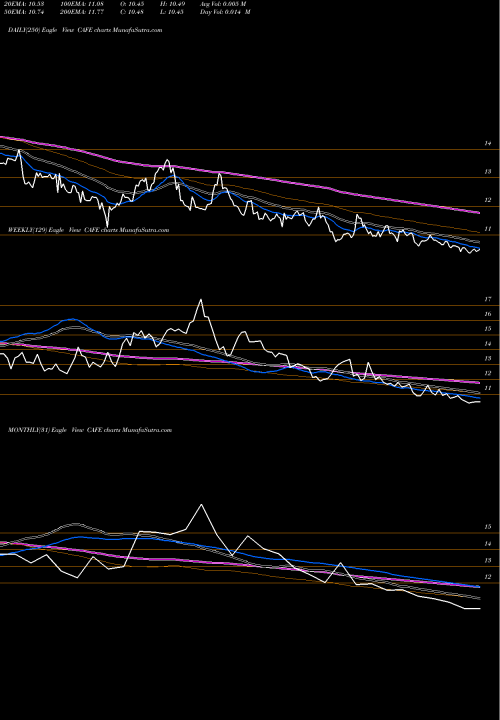Click the Avg Vol: 0.005 M text

tap(223, 4)
